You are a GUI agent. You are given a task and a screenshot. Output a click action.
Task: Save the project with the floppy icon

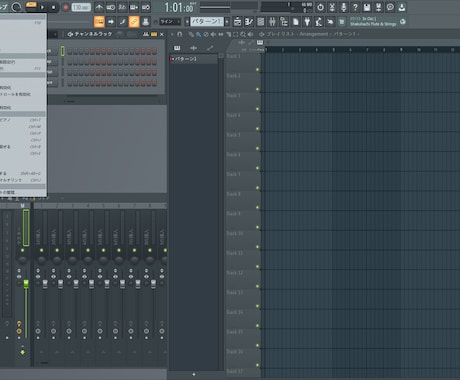(x=367, y=7)
